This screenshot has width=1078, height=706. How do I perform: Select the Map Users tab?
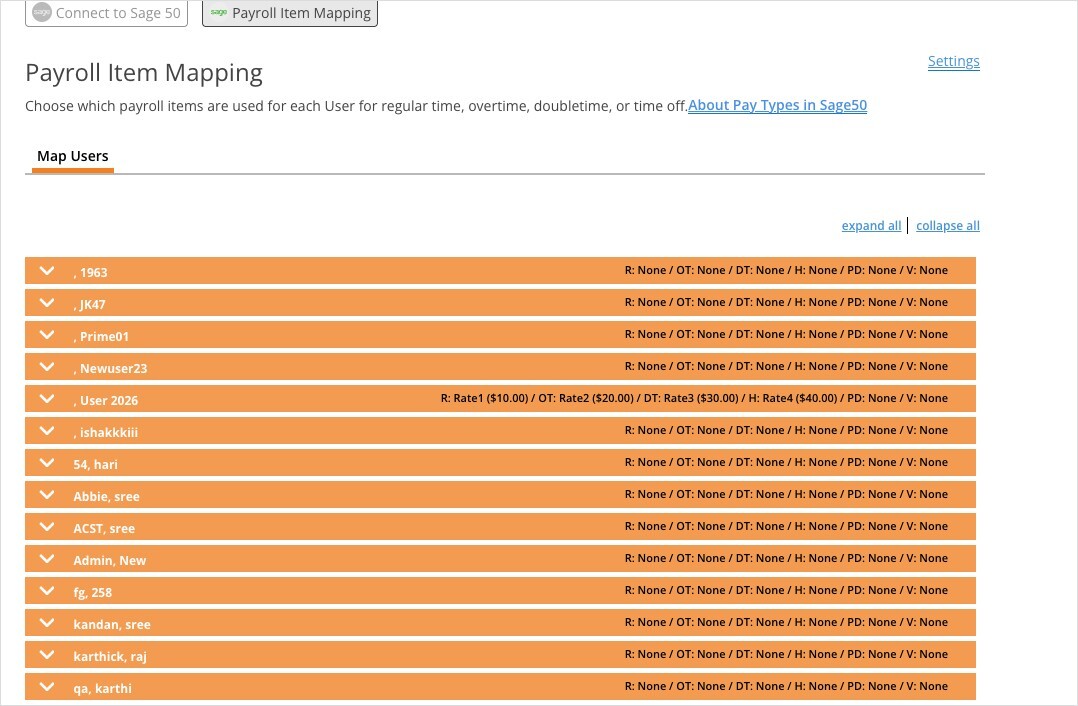(73, 157)
